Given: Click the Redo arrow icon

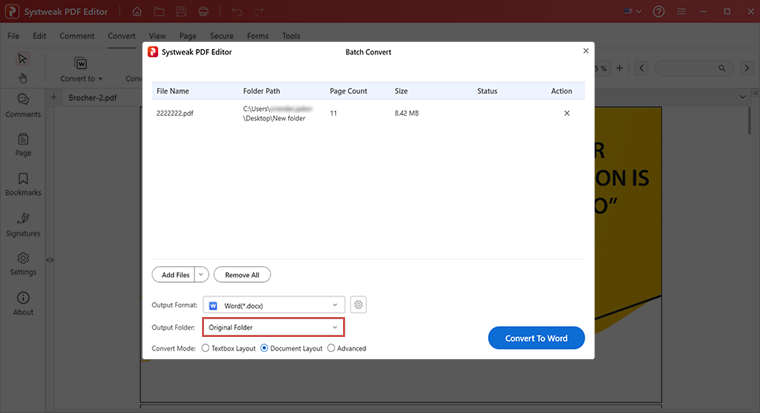Looking at the screenshot, I should 259,11.
